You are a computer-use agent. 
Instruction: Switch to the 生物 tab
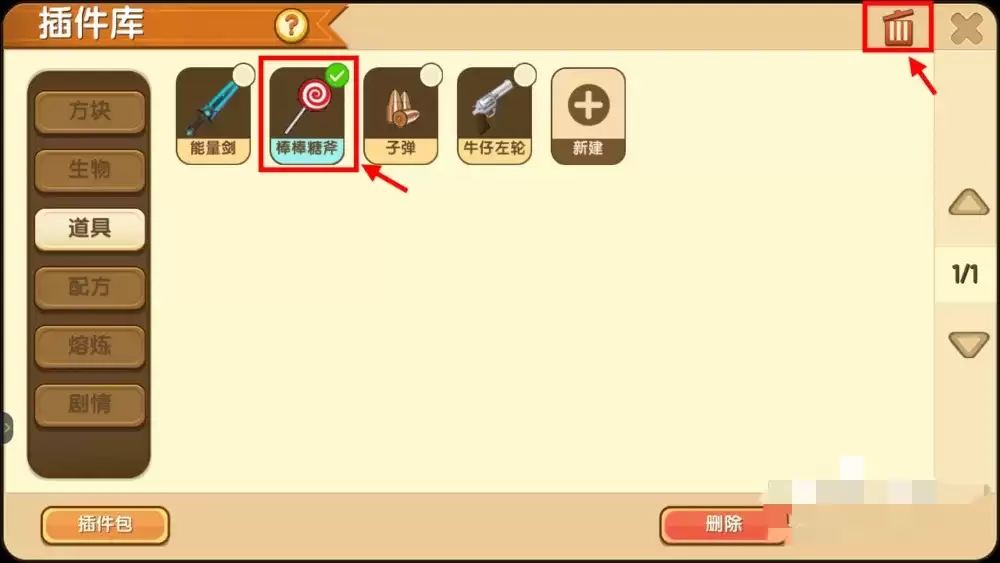click(90, 170)
